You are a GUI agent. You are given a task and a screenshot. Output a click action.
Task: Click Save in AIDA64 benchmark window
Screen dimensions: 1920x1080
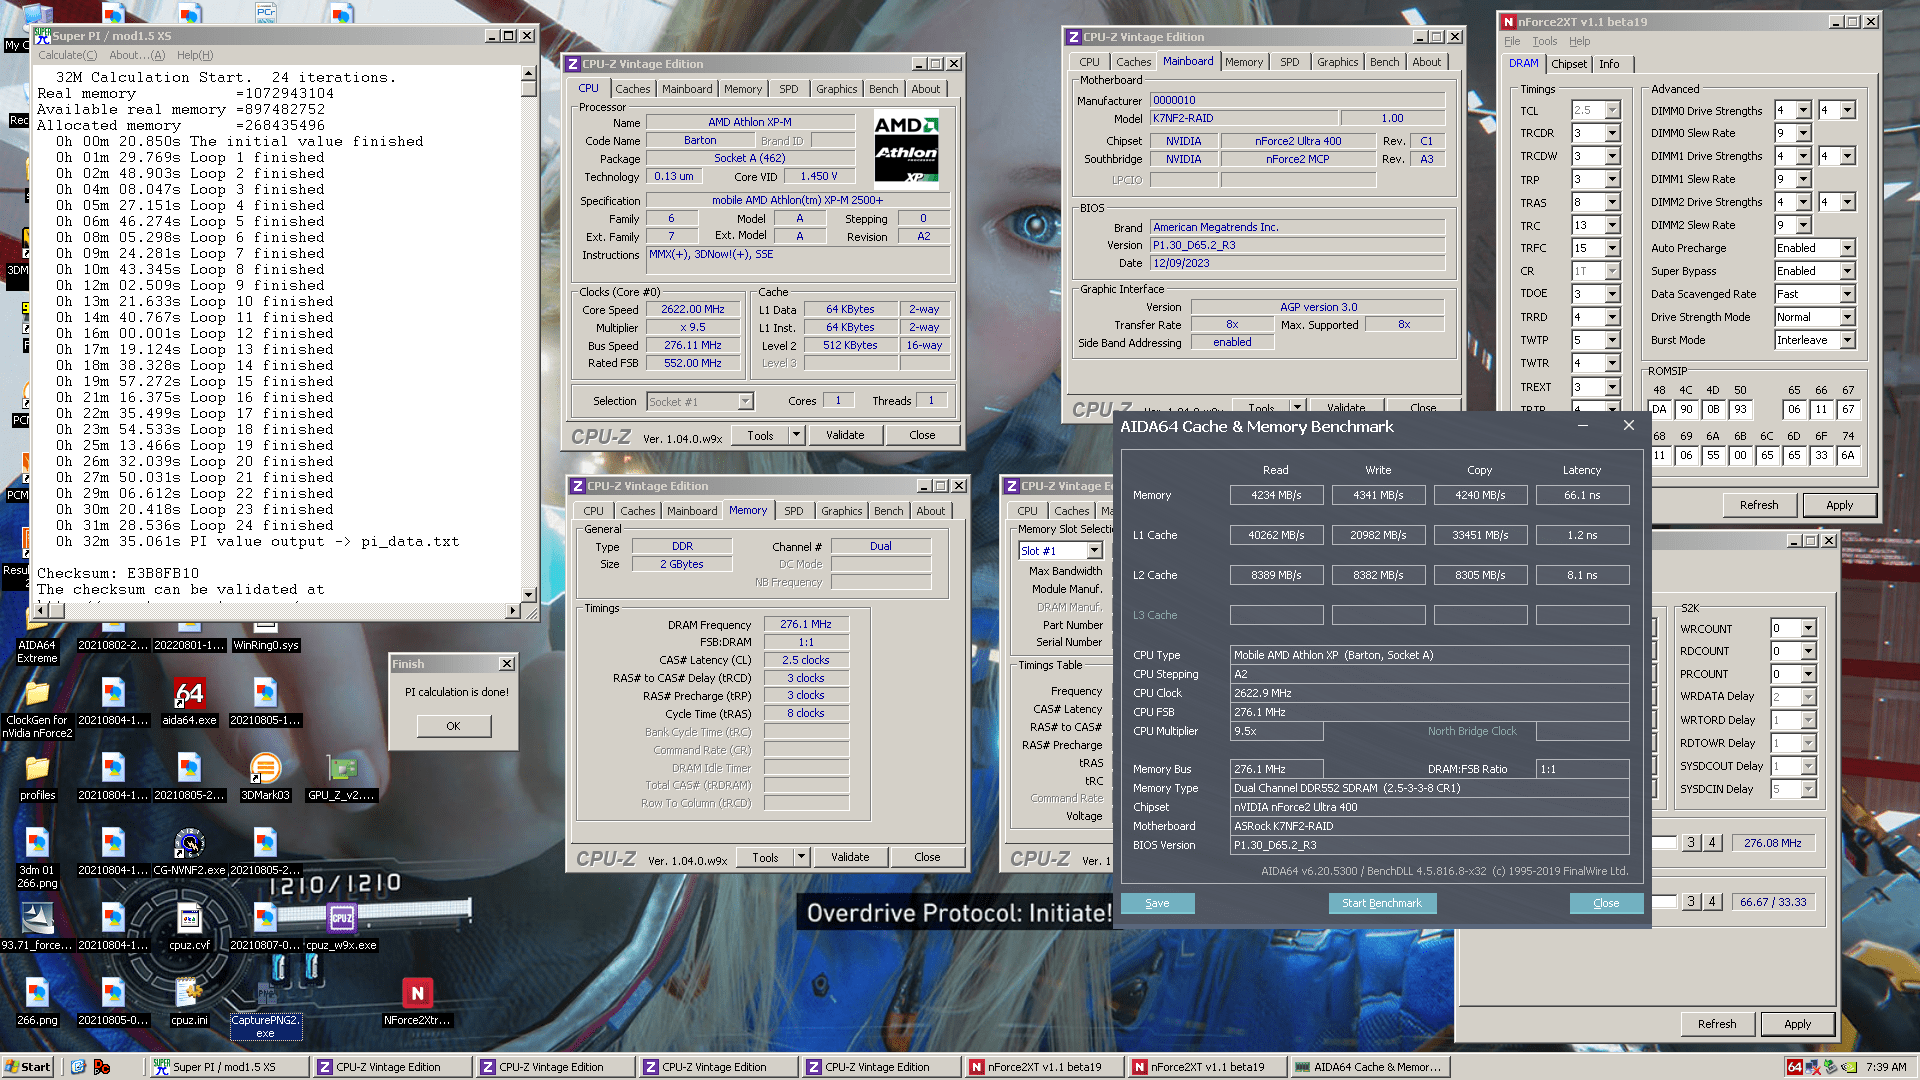[x=1157, y=903]
